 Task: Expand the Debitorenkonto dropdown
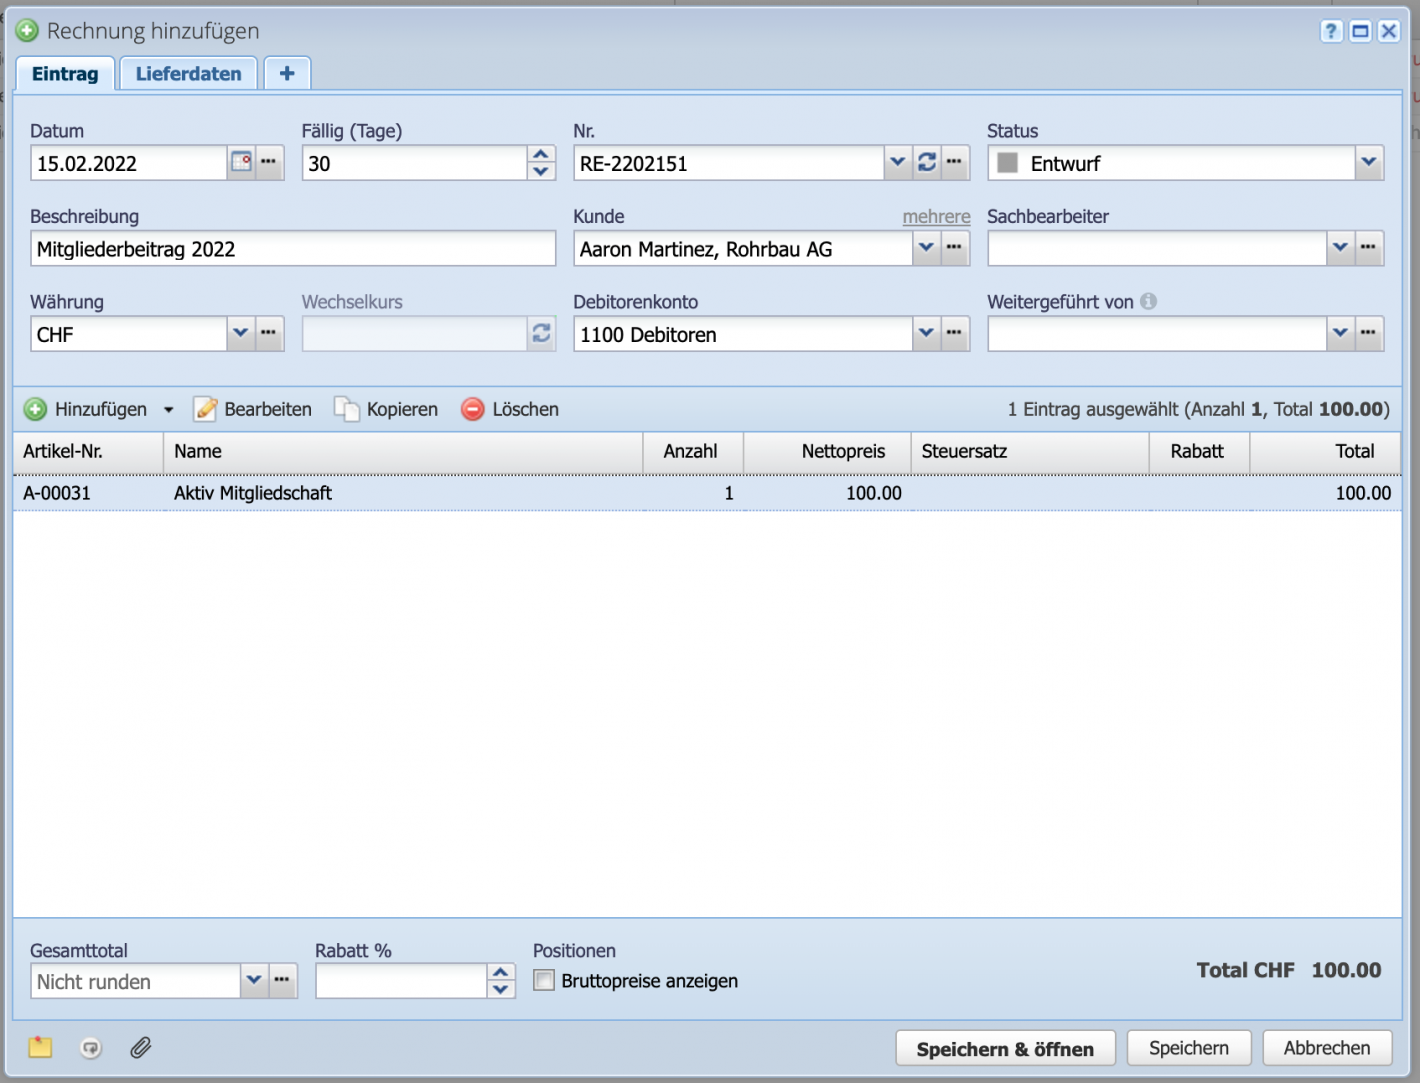[x=926, y=333]
